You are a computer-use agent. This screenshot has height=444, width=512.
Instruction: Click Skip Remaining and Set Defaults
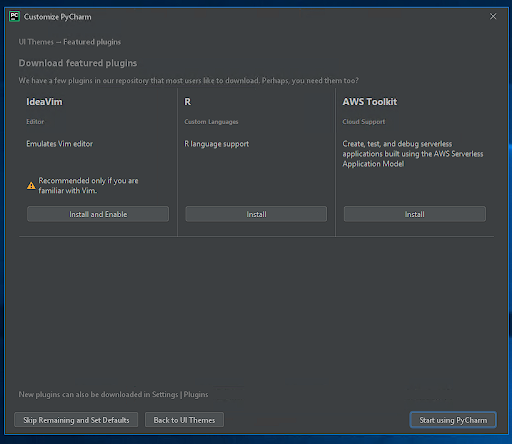coord(76,420)
